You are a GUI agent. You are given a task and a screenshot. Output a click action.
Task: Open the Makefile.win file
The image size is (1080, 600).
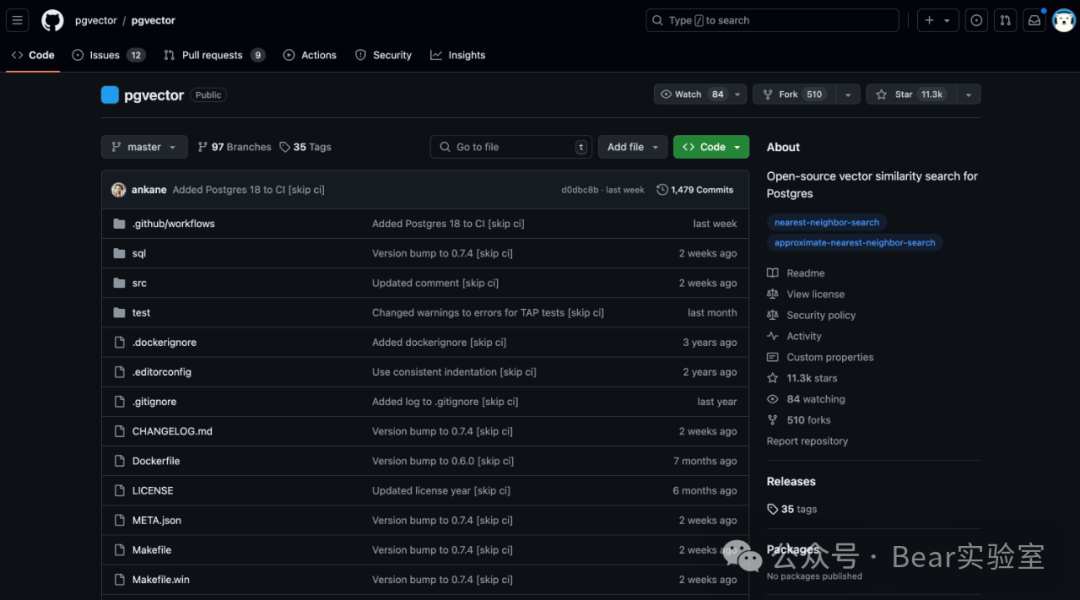click(x=160, y=579)
